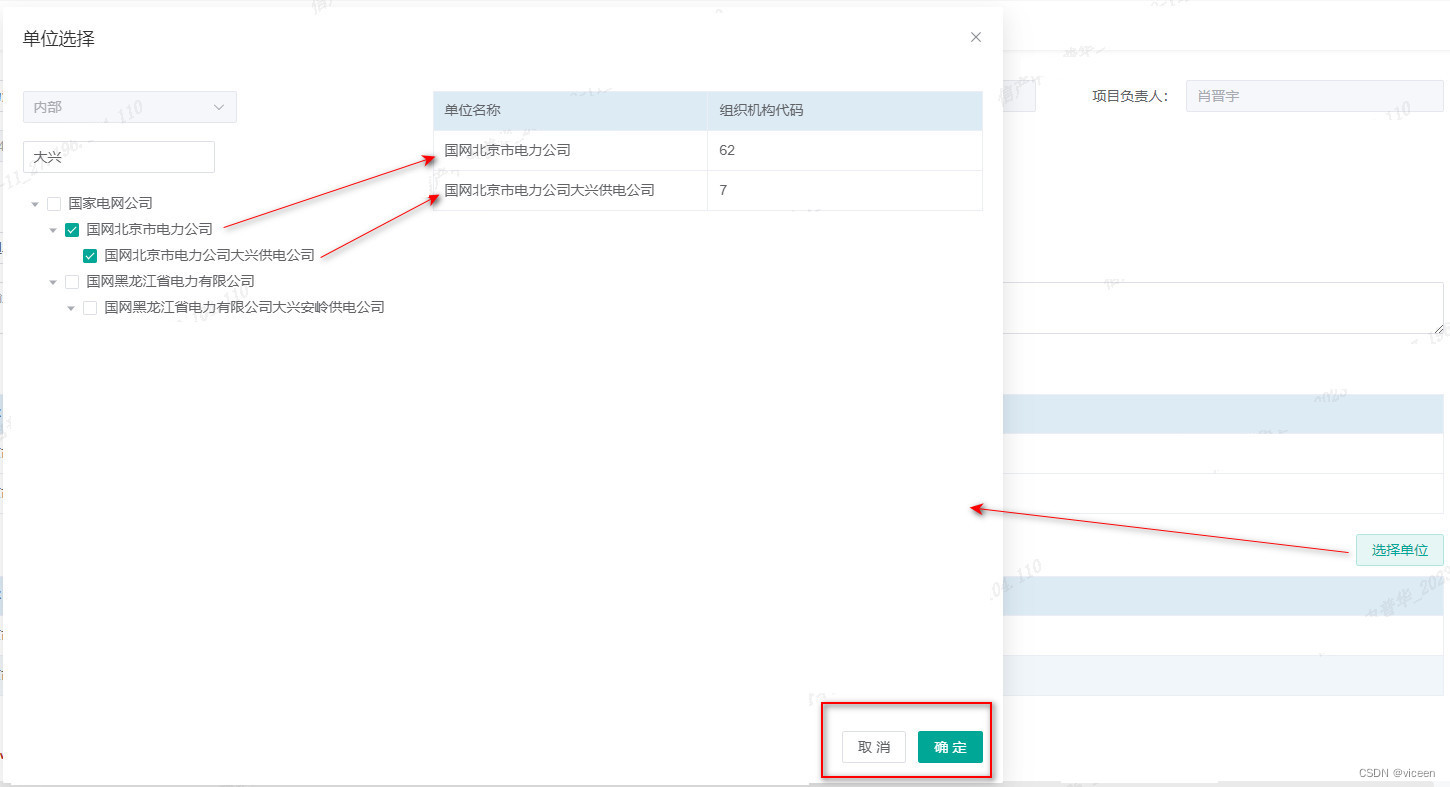The height and width of the screenshot is (787, 1450).
Task: Close the 单位选择 dialog with X icon
Action: tap(976, 37)
